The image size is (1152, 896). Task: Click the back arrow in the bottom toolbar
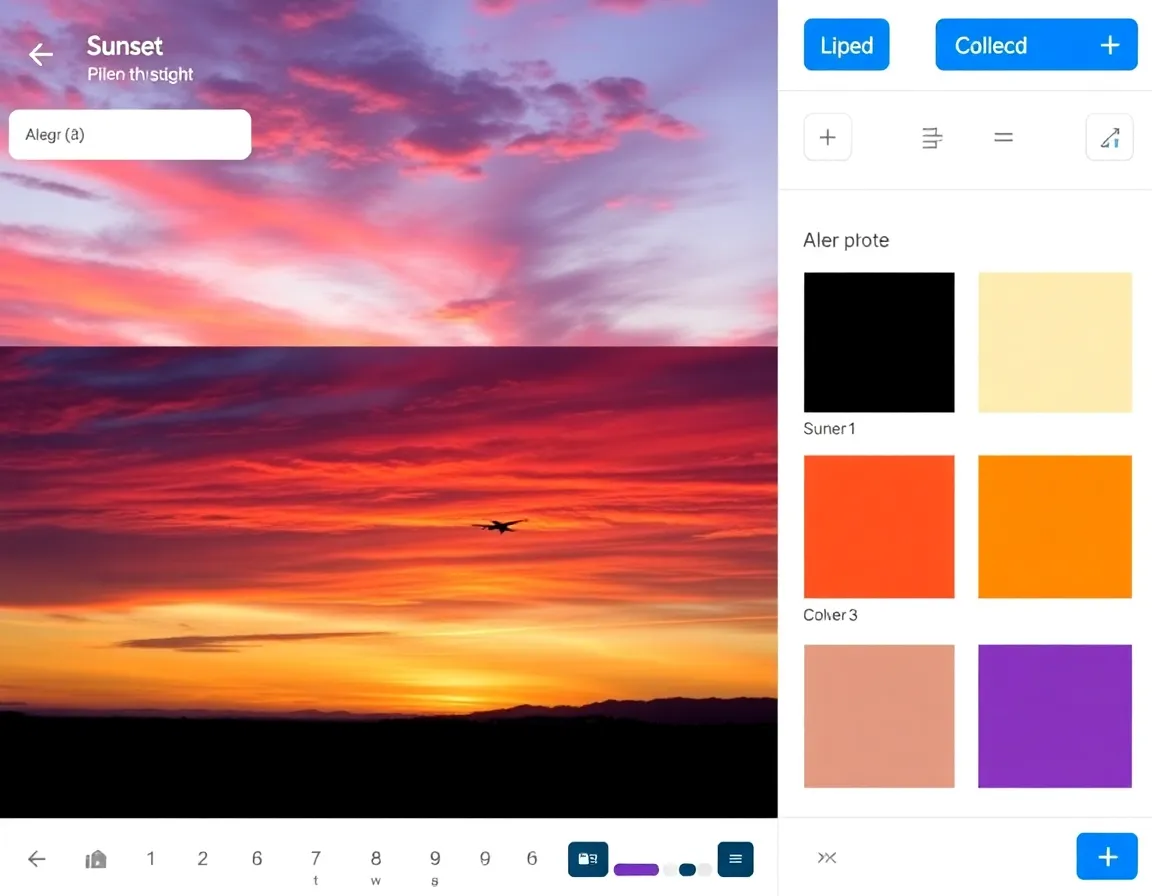pyautogui.click(x=37, y=859)
